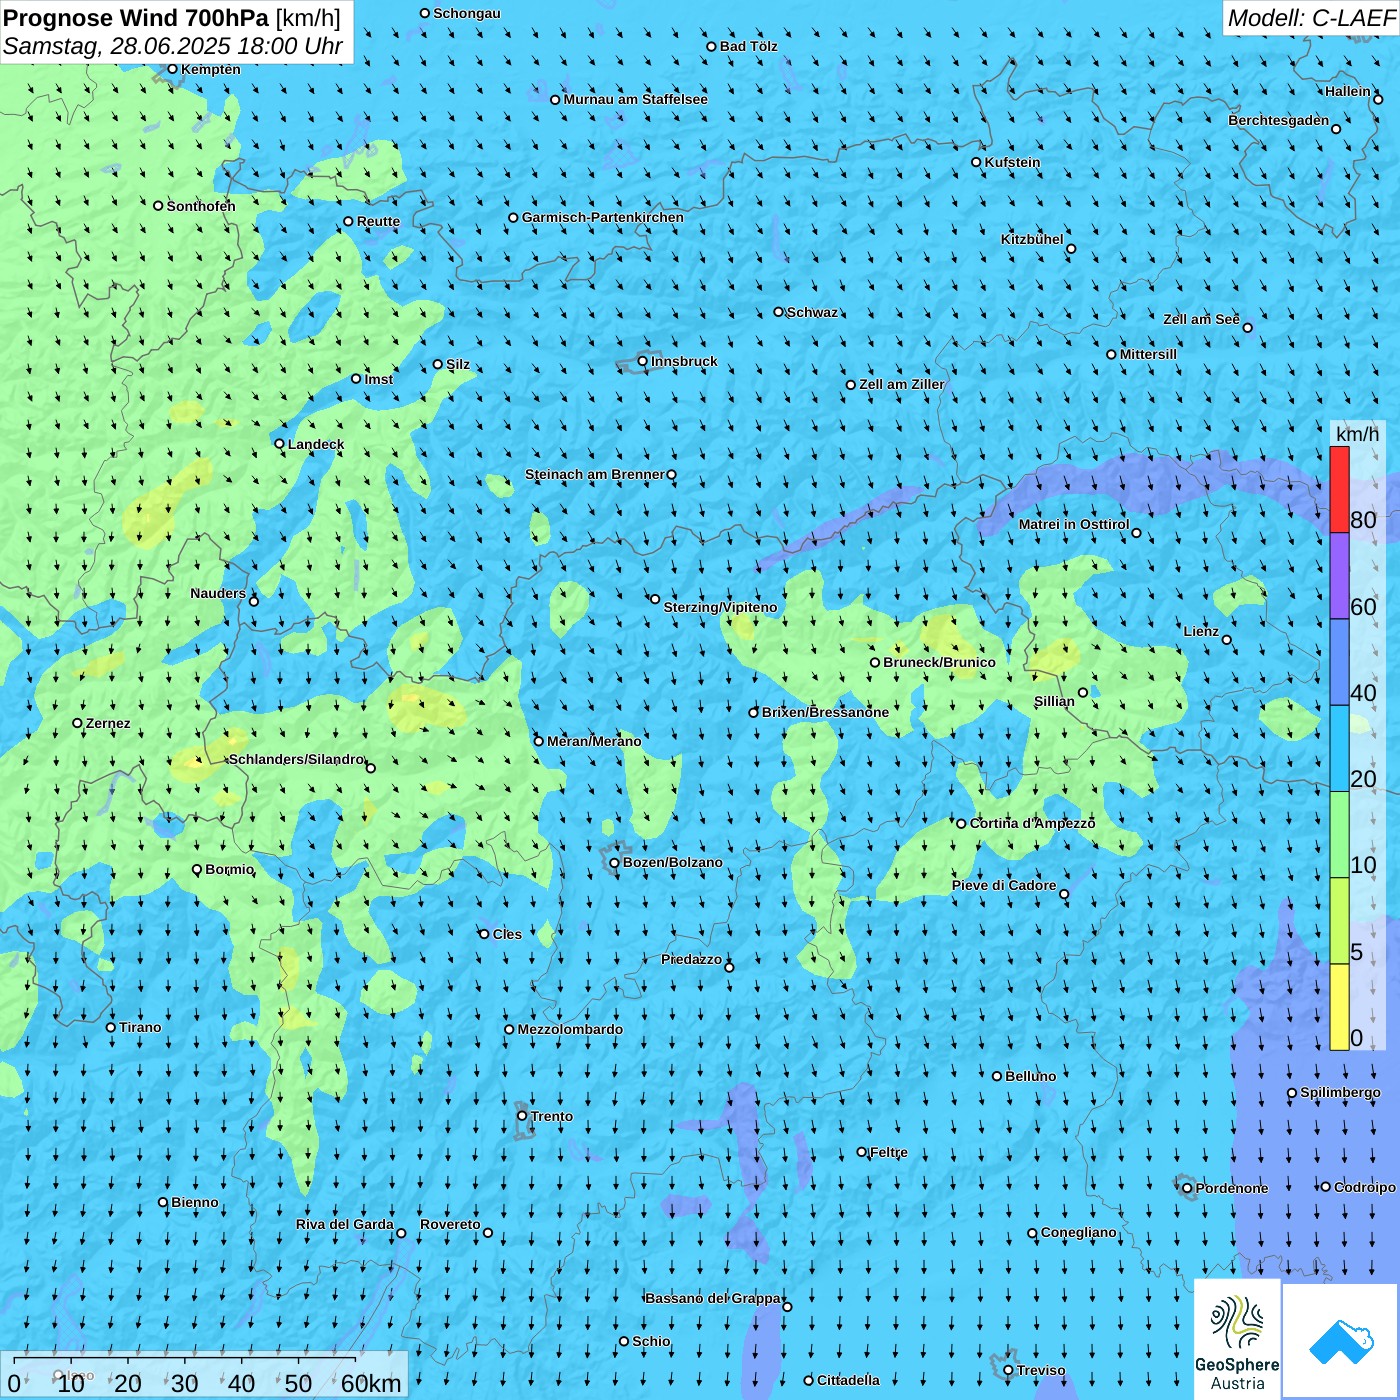
Task: Click the red 80 km/h legend swatch
Action: pyautogui.click(x=1339, y=489)
